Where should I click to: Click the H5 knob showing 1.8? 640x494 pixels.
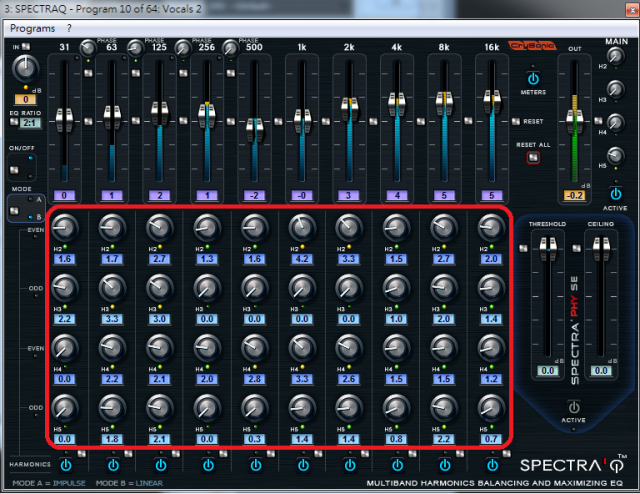coord(112,408)
